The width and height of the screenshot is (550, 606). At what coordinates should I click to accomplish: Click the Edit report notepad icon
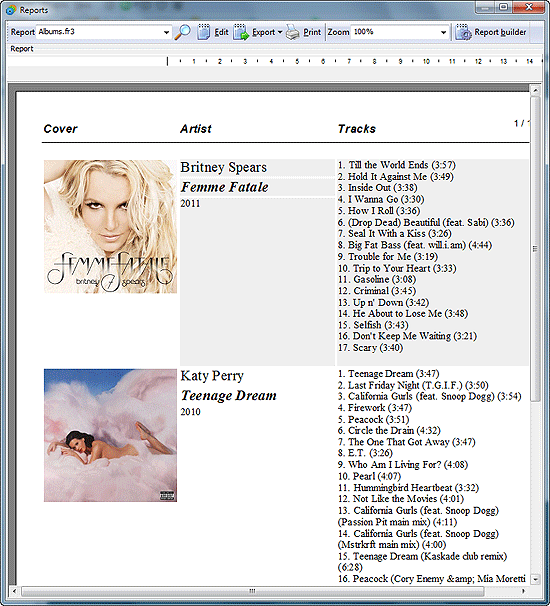pos(204,32)
